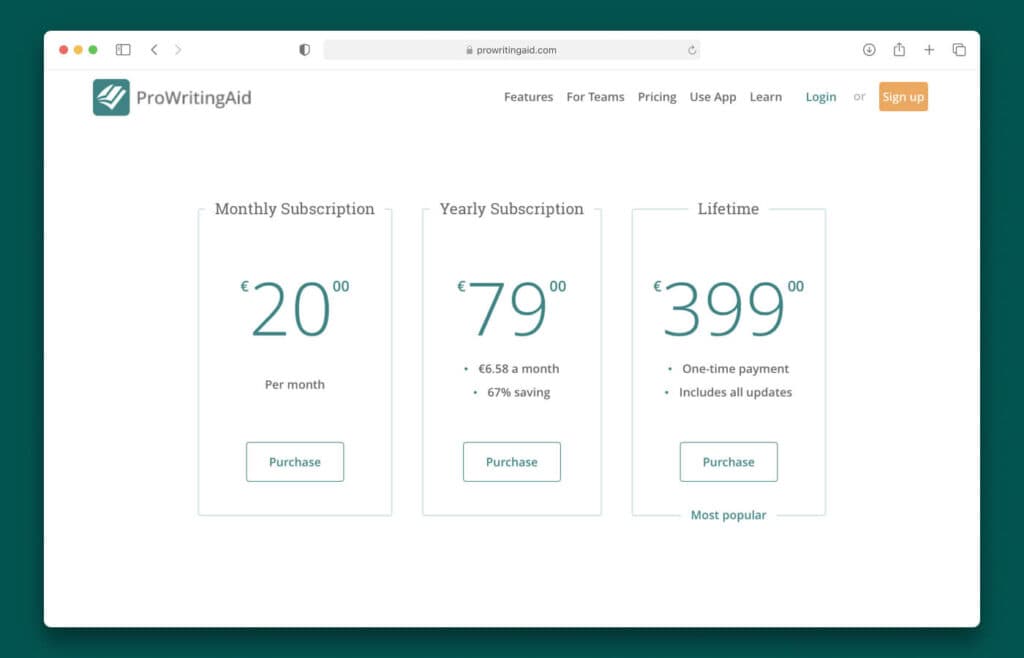Open the For Teams navigation item
1024x658 pixels.
coord(595,97)
